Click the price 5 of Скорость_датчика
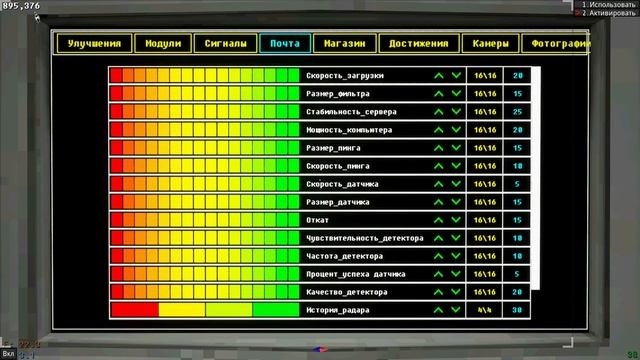This screenshot has width=640, height=360. (x=517, y=184)
